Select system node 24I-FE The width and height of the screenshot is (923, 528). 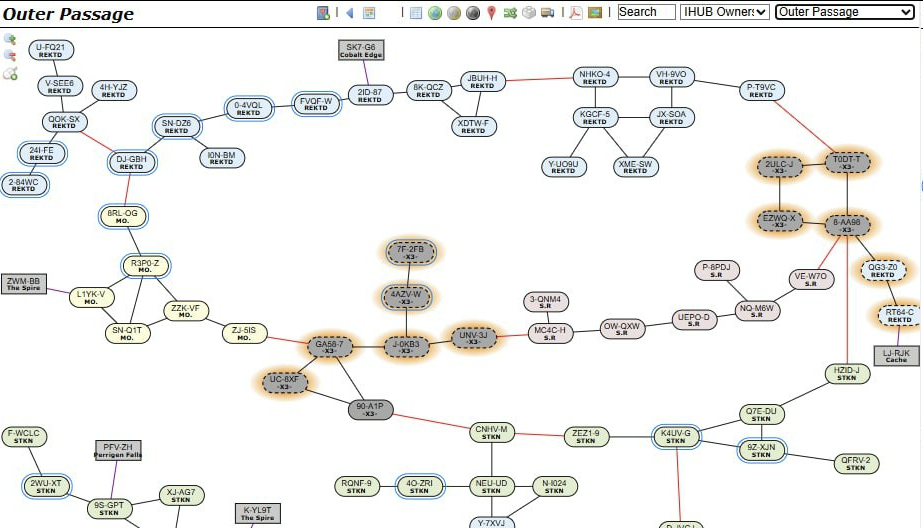42,153
